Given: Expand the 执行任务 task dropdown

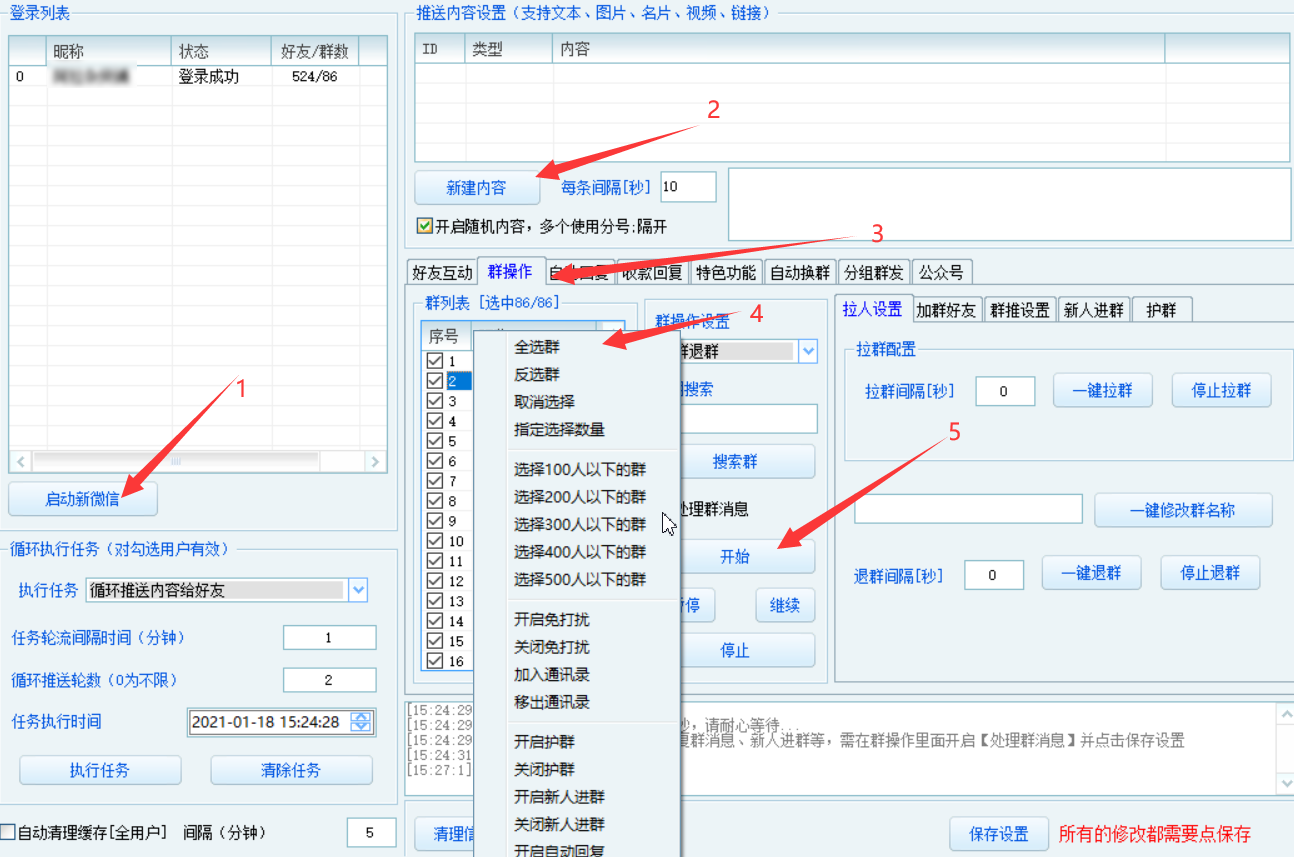Looking at the screenshot, I should coord(358,590).
